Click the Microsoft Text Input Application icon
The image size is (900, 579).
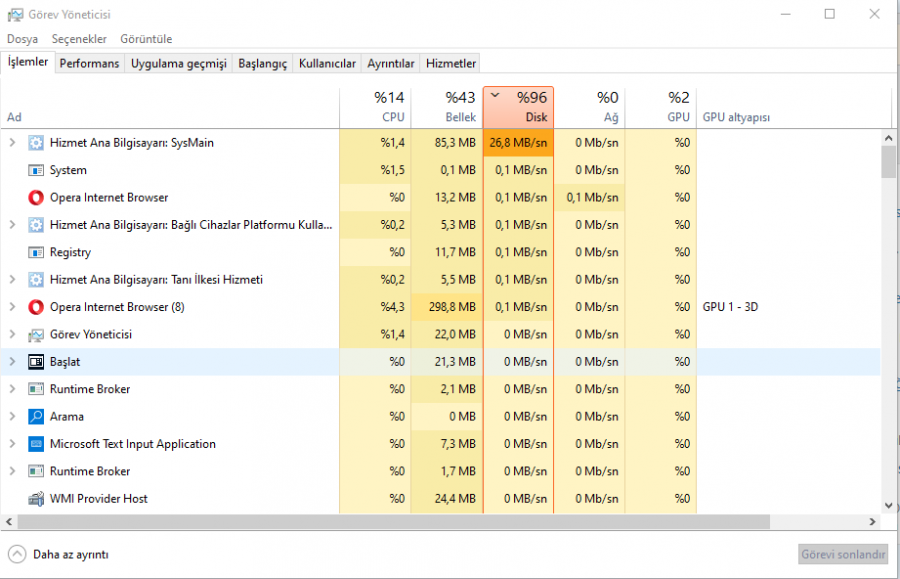click(36, 444)
